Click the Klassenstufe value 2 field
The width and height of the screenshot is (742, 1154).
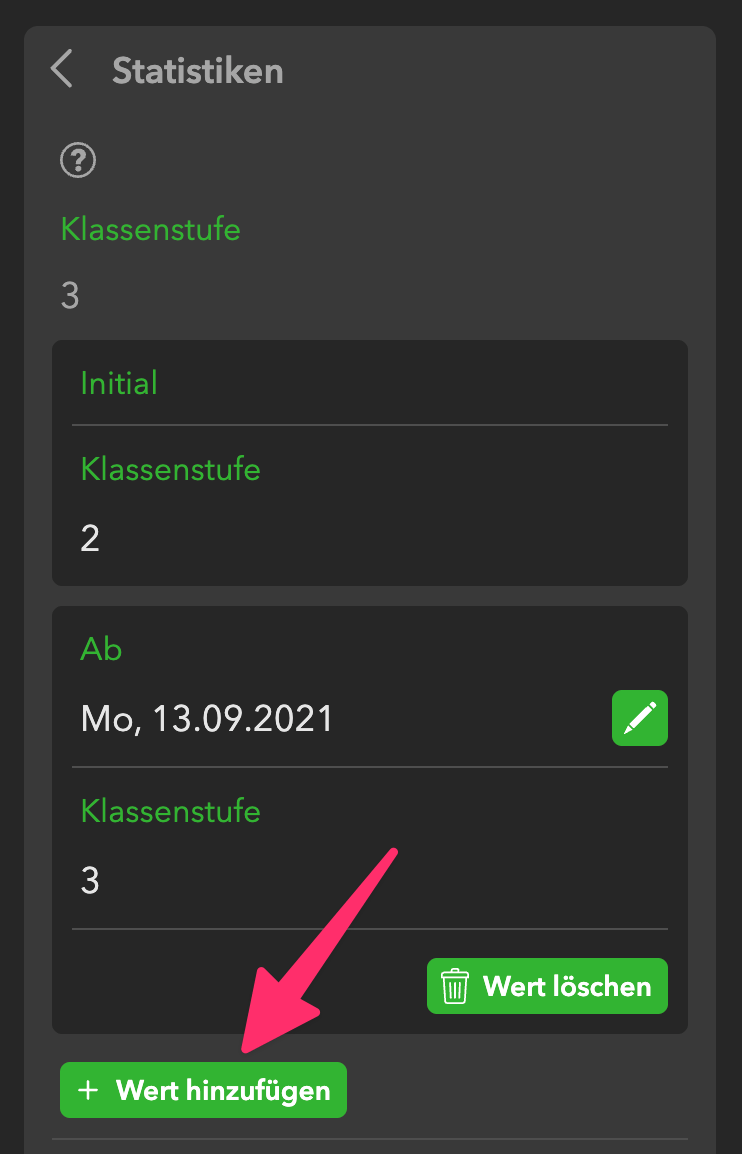[90, 539]
